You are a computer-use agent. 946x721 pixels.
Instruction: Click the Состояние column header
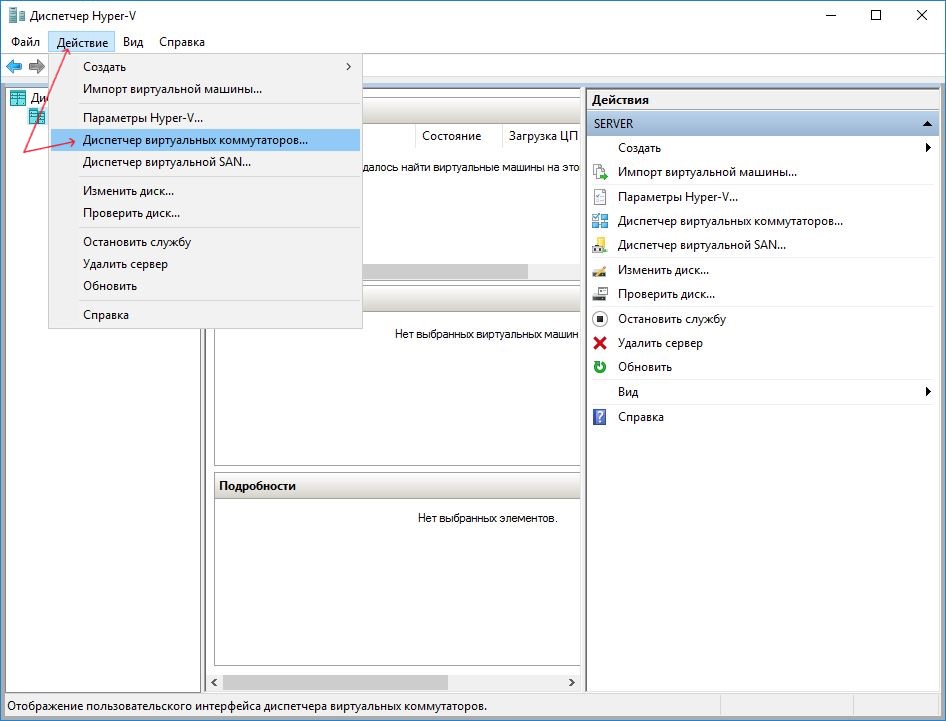coord(451,136)
